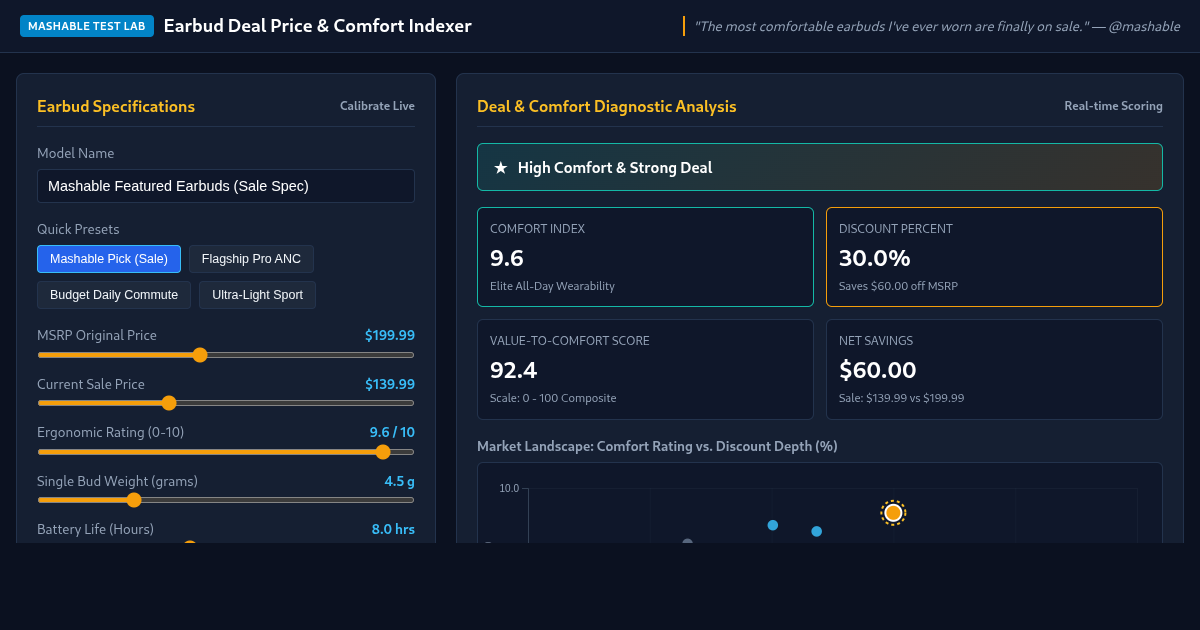Click the High Comfort & Strong Deal banner
The height and width of the screenshot is (630, 1200).
(820, 167)
